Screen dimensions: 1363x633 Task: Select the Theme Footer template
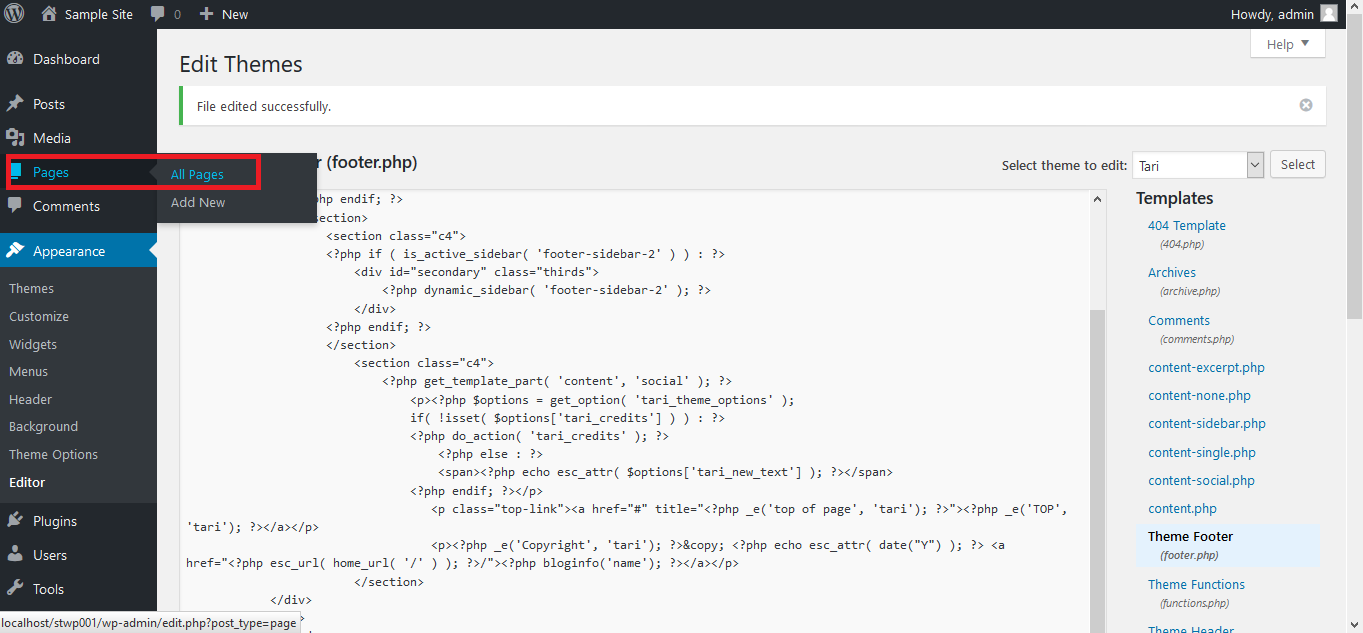(1190, 537)
